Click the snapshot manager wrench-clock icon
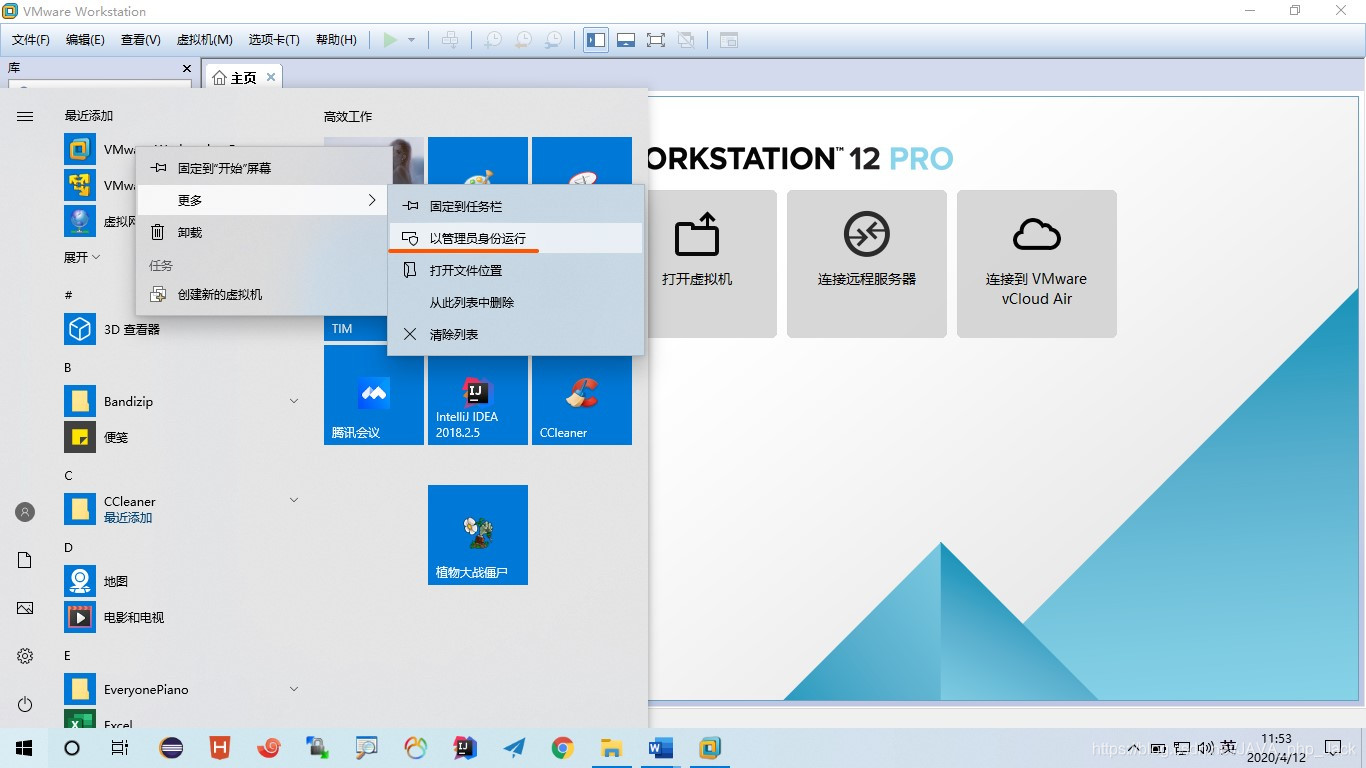 (x=553, y=40)
